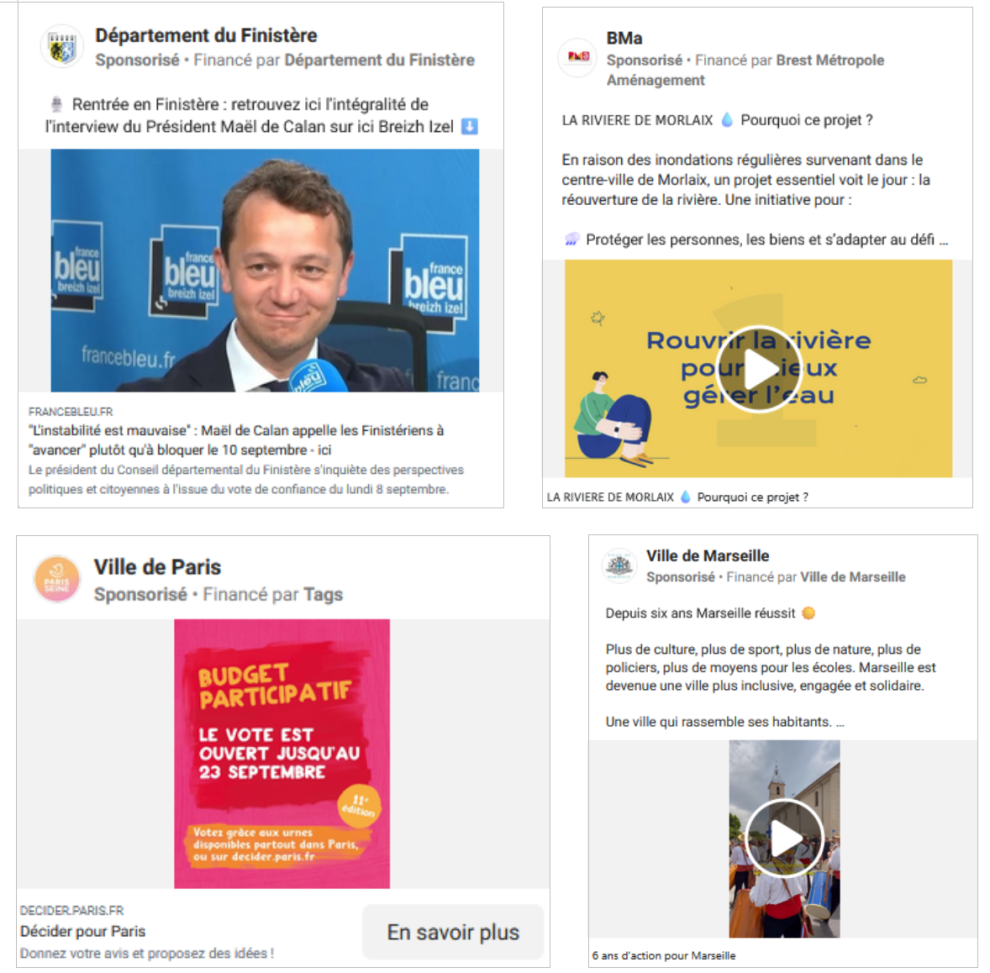Open the Maël de Calan interview photo

(265, 270)
